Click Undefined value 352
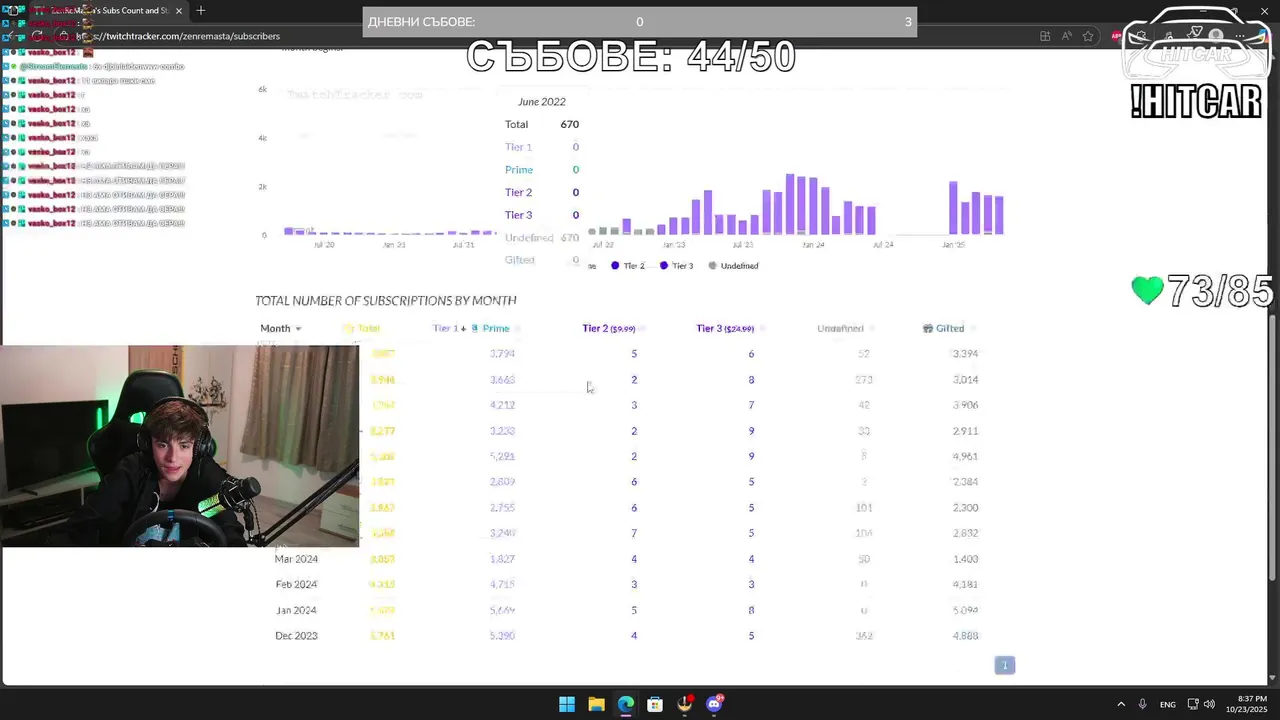Image resolution: width=1280 pixels, height=720 pixels. point(863,636)
